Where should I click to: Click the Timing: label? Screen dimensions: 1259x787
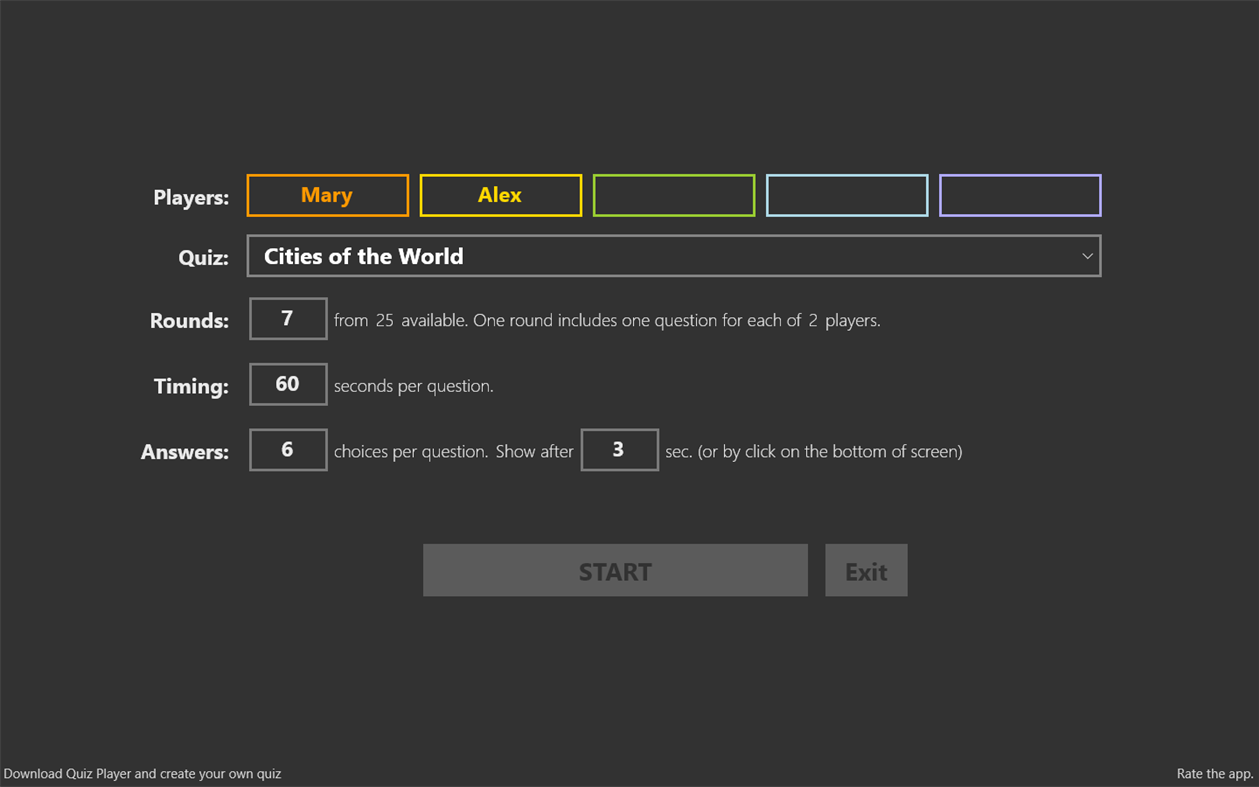click(x=190, y=386)
